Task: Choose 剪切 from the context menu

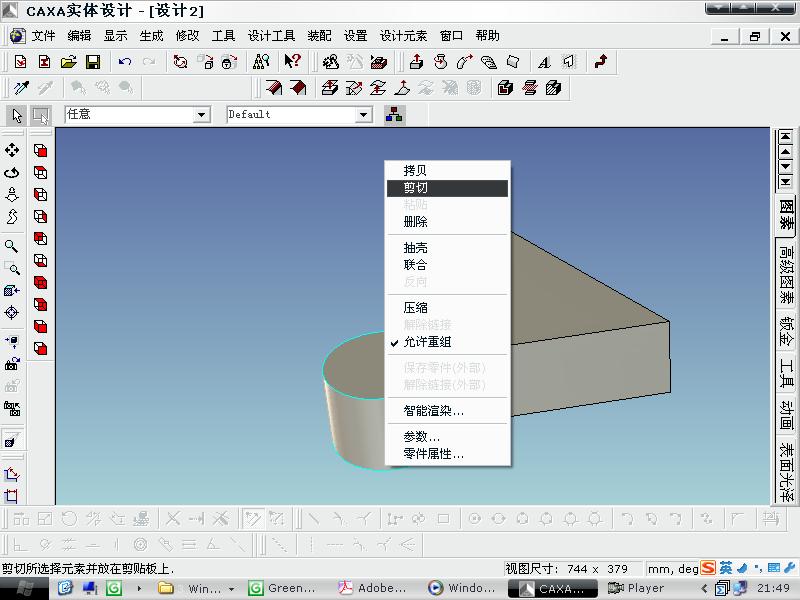Action: 447,188
